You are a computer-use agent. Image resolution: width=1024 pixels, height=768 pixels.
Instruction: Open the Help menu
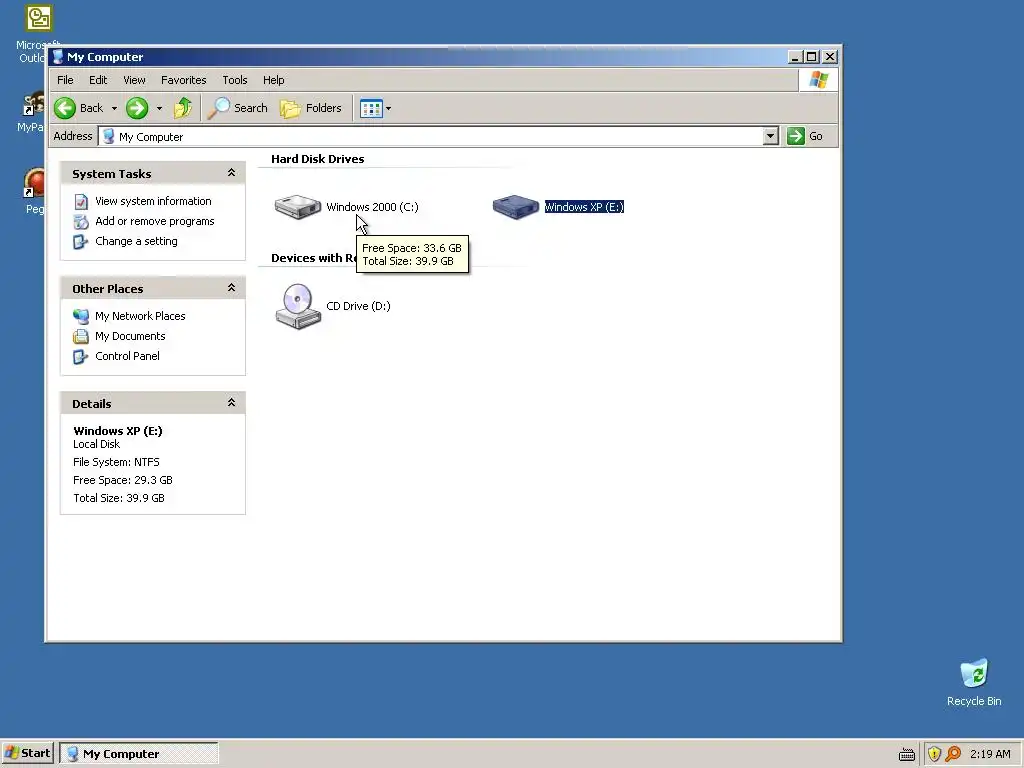pos(274,80)
